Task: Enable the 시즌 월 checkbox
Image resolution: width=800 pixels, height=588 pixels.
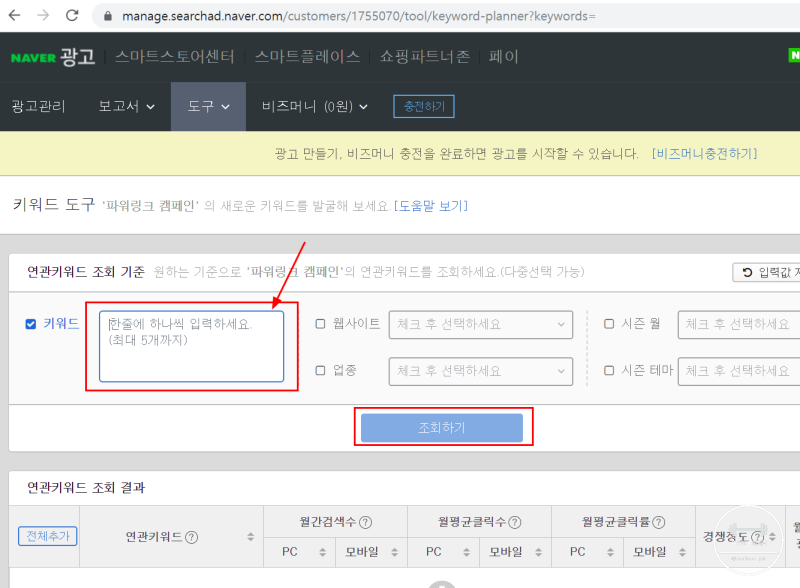Action: pos(609,324)
